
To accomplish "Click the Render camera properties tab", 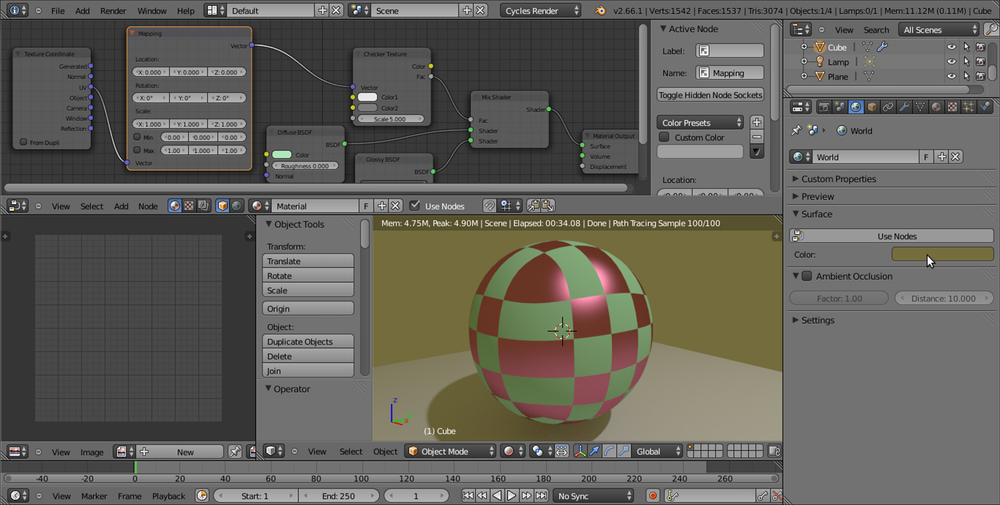I will pos(823,107).
